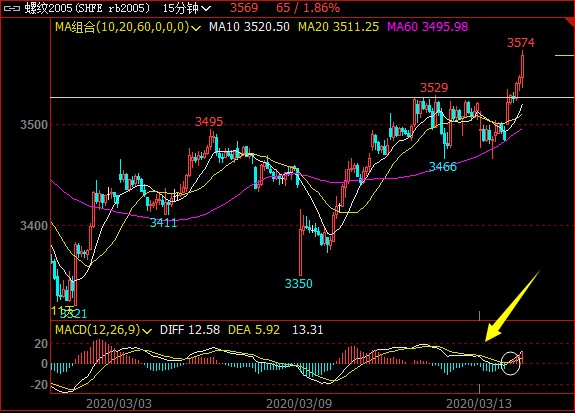This screenshot has height=413, width=575.
Task: Select the MA60 3495.98 label
Action: (x=428, y=27)
